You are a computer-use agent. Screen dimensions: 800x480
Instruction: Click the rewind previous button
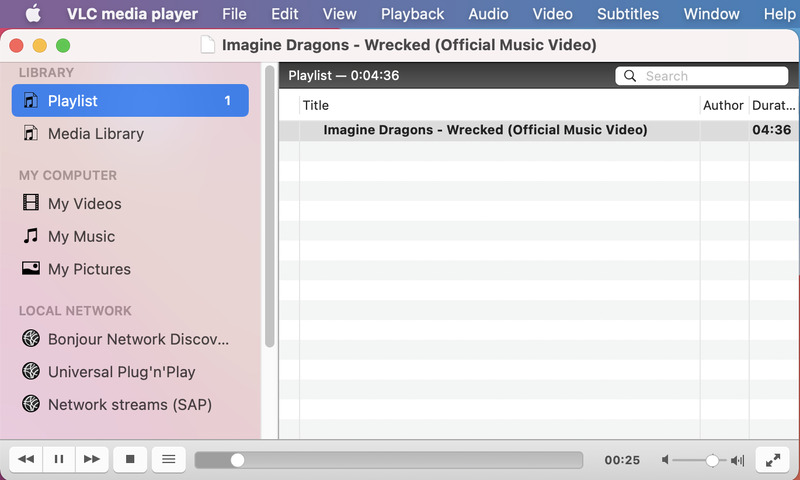(26, 459)
